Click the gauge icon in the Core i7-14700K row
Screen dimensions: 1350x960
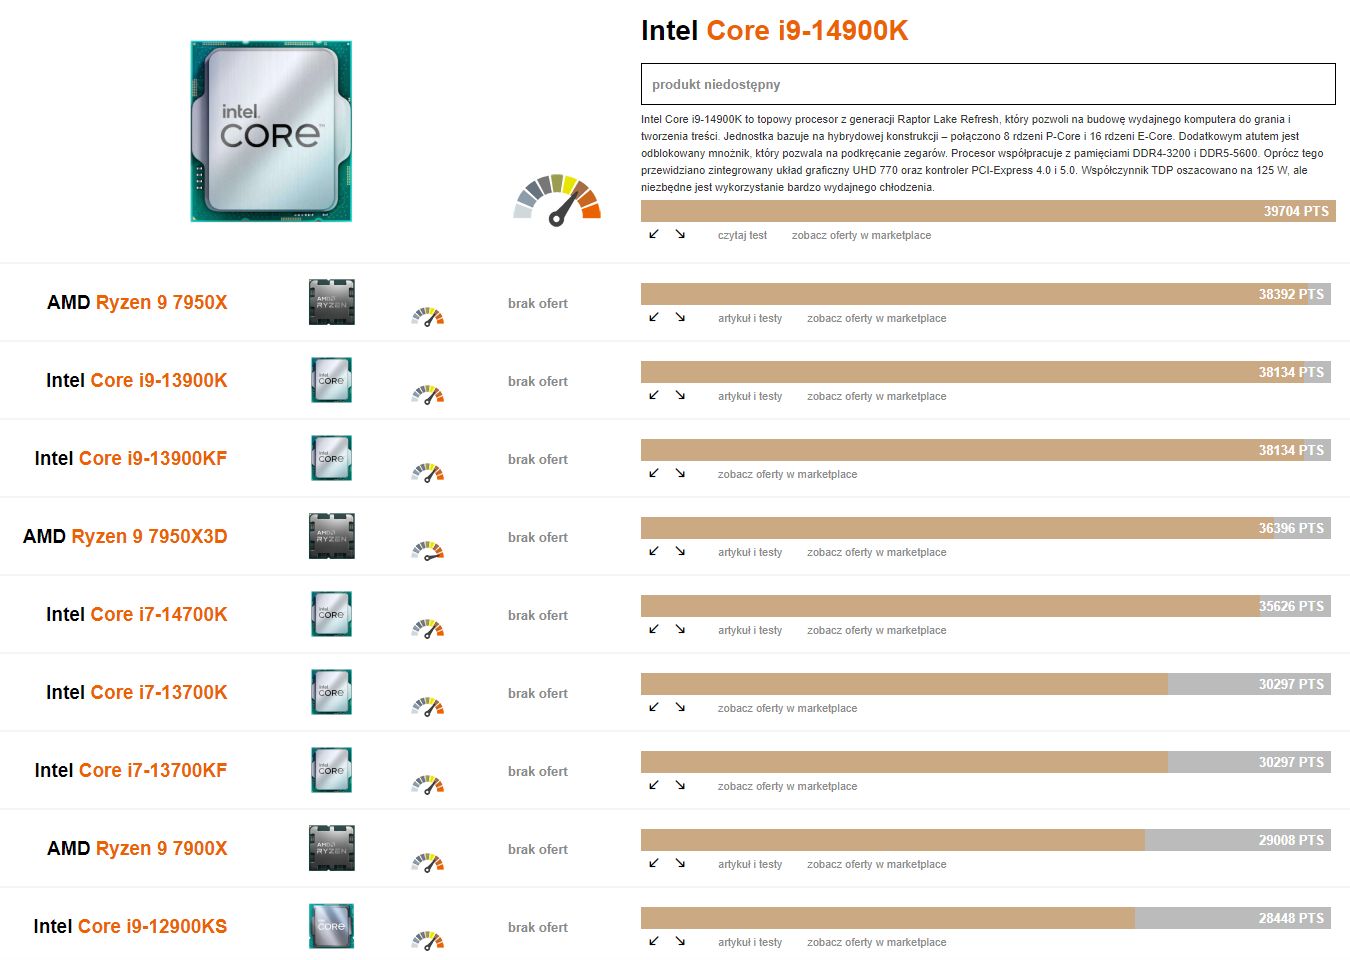pyautogui.click(x=427, y=628)
